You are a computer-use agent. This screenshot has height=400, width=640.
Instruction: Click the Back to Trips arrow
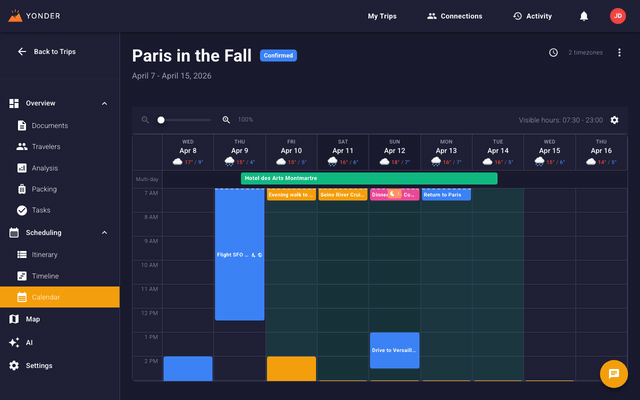[22, 51]
